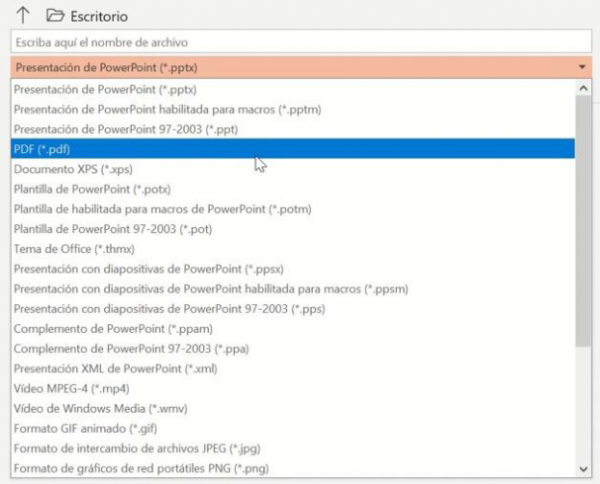
Task: Open the Escritorio location link
Action: click(99, 16)
